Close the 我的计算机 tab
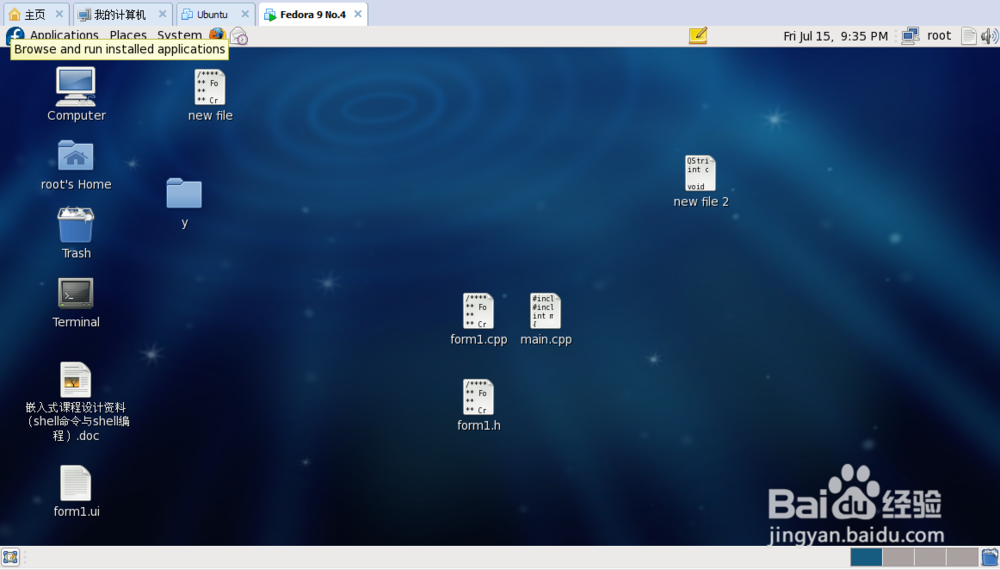This screenshot has height=570, width=1000. (163, 14)
